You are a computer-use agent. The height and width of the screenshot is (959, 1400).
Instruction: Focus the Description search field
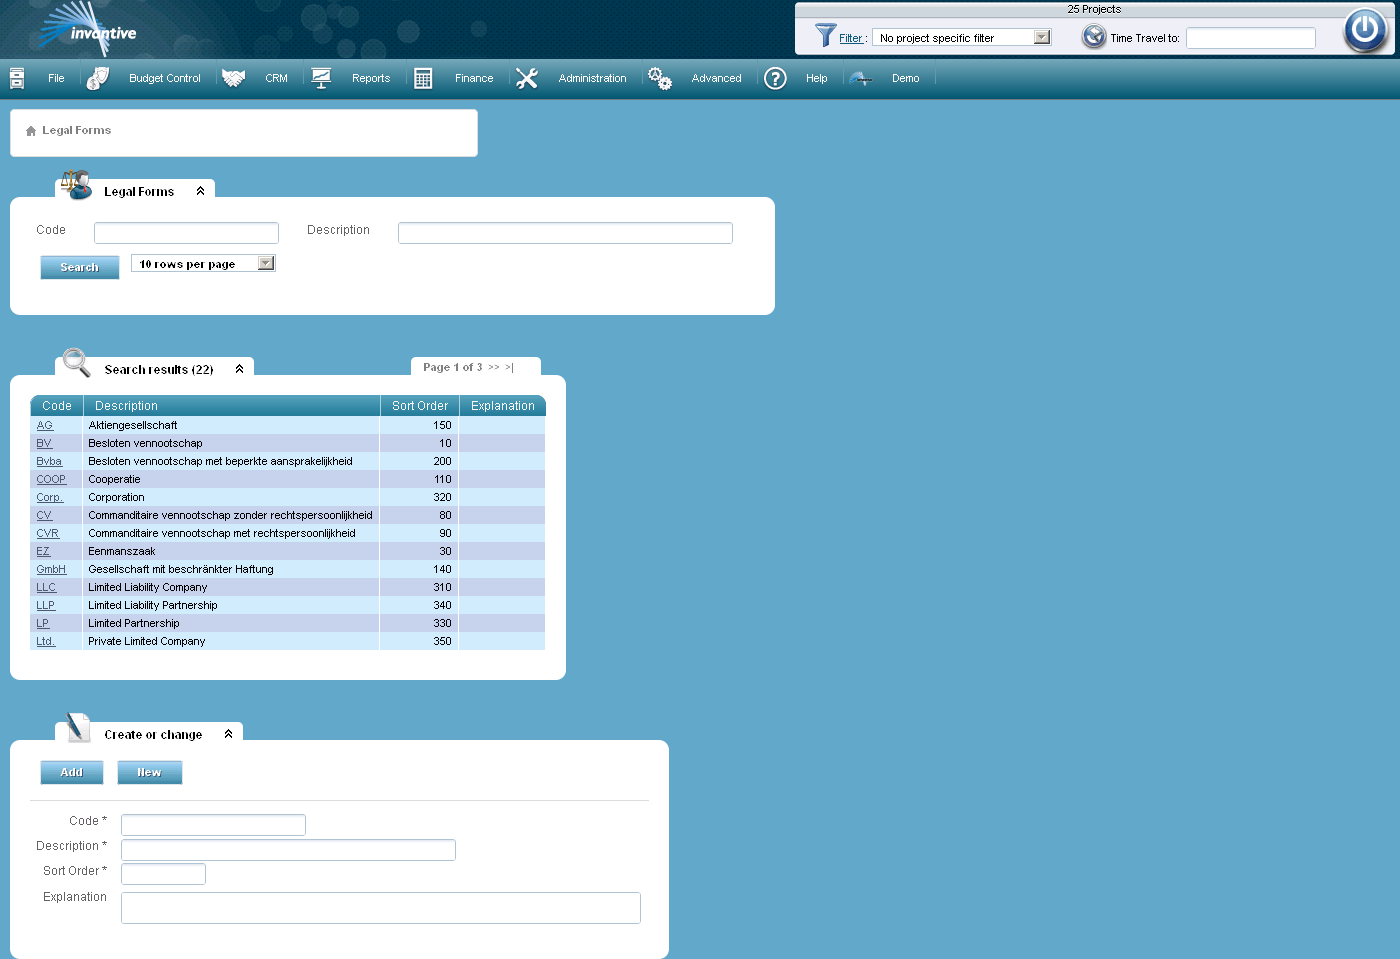coord(565,233)
